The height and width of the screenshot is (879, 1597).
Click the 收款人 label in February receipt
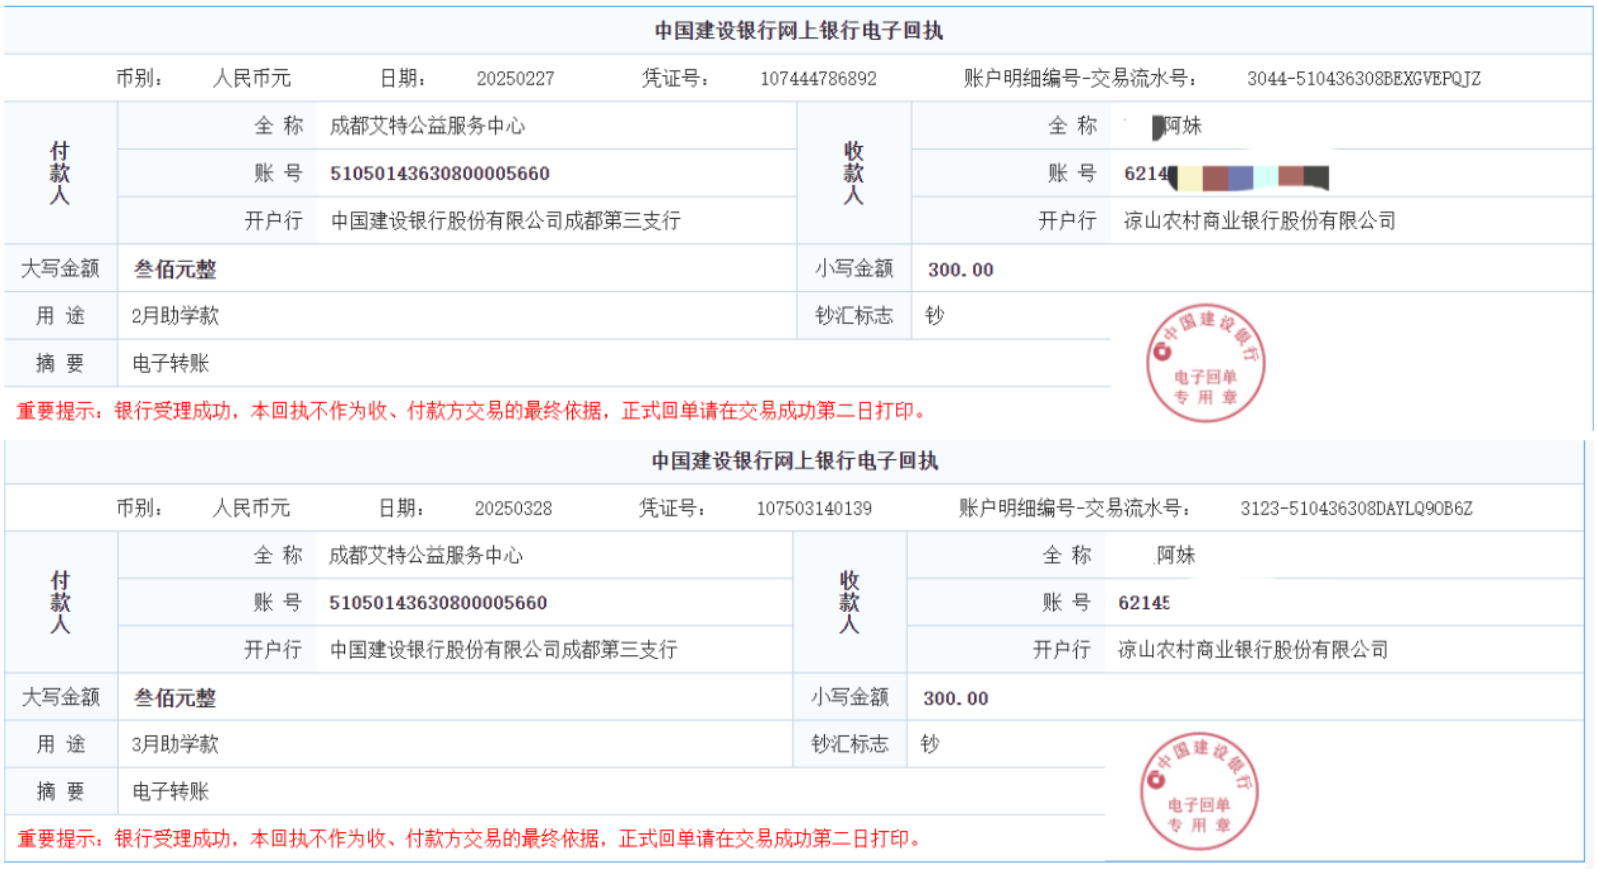(853, 173)
